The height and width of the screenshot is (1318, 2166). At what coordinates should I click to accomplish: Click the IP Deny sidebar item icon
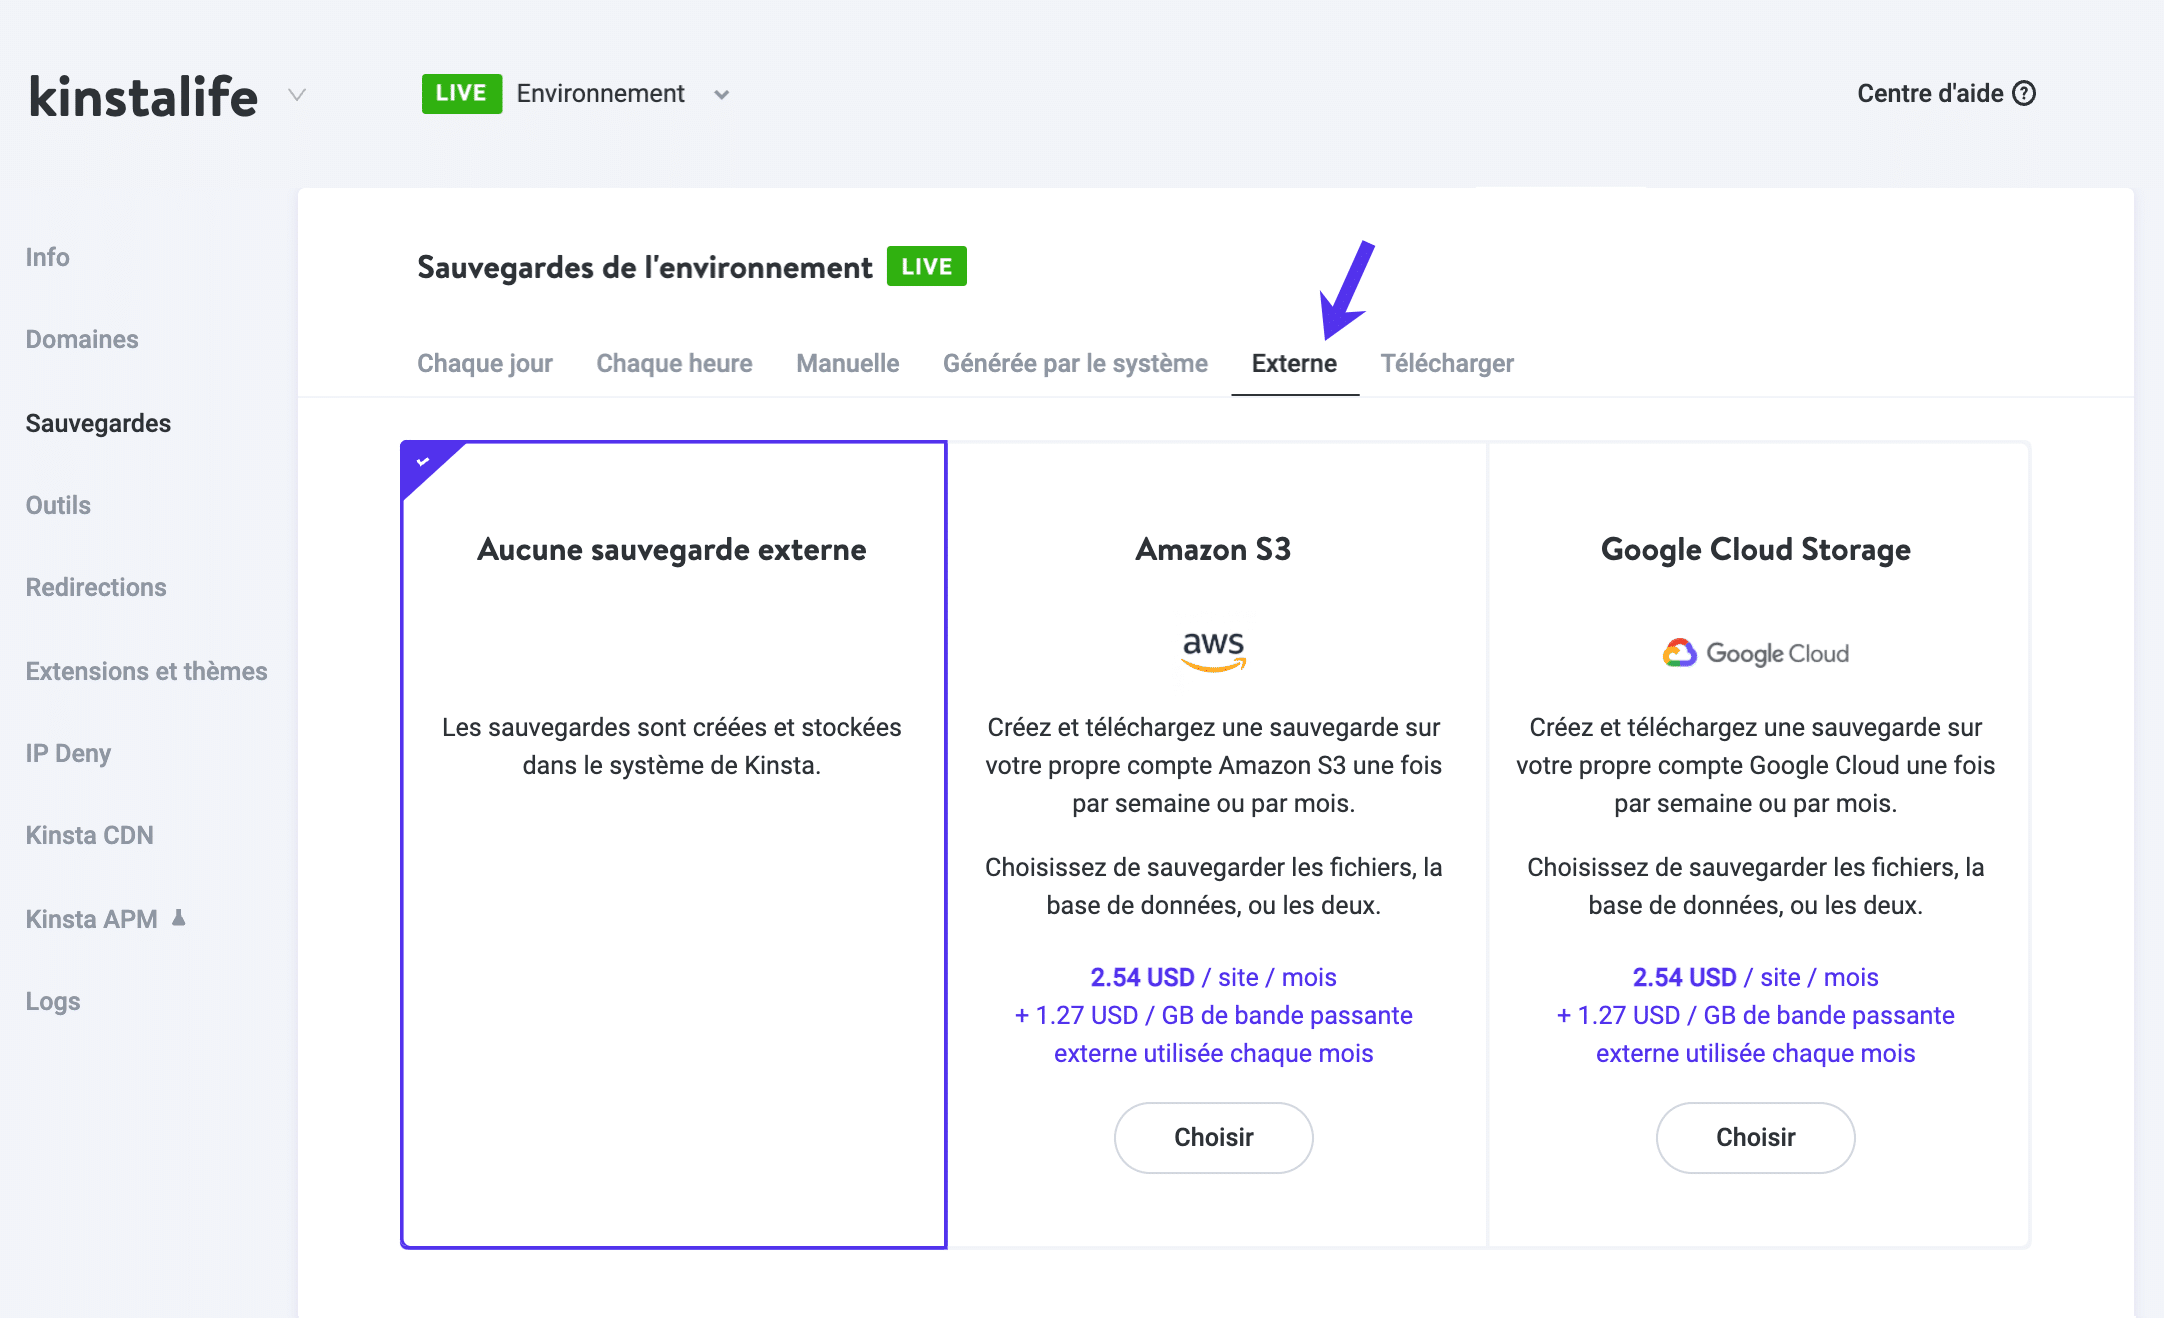[68, 752]
